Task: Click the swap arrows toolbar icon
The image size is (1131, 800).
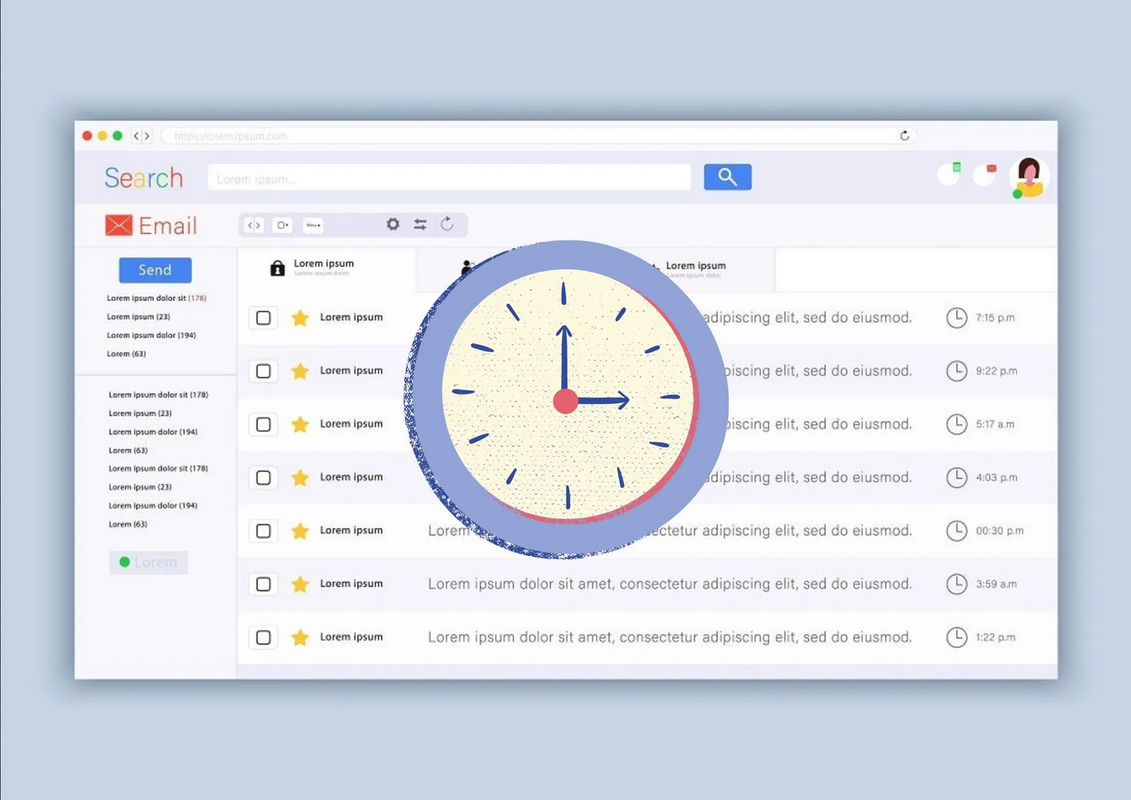Action: pos(420,224)
